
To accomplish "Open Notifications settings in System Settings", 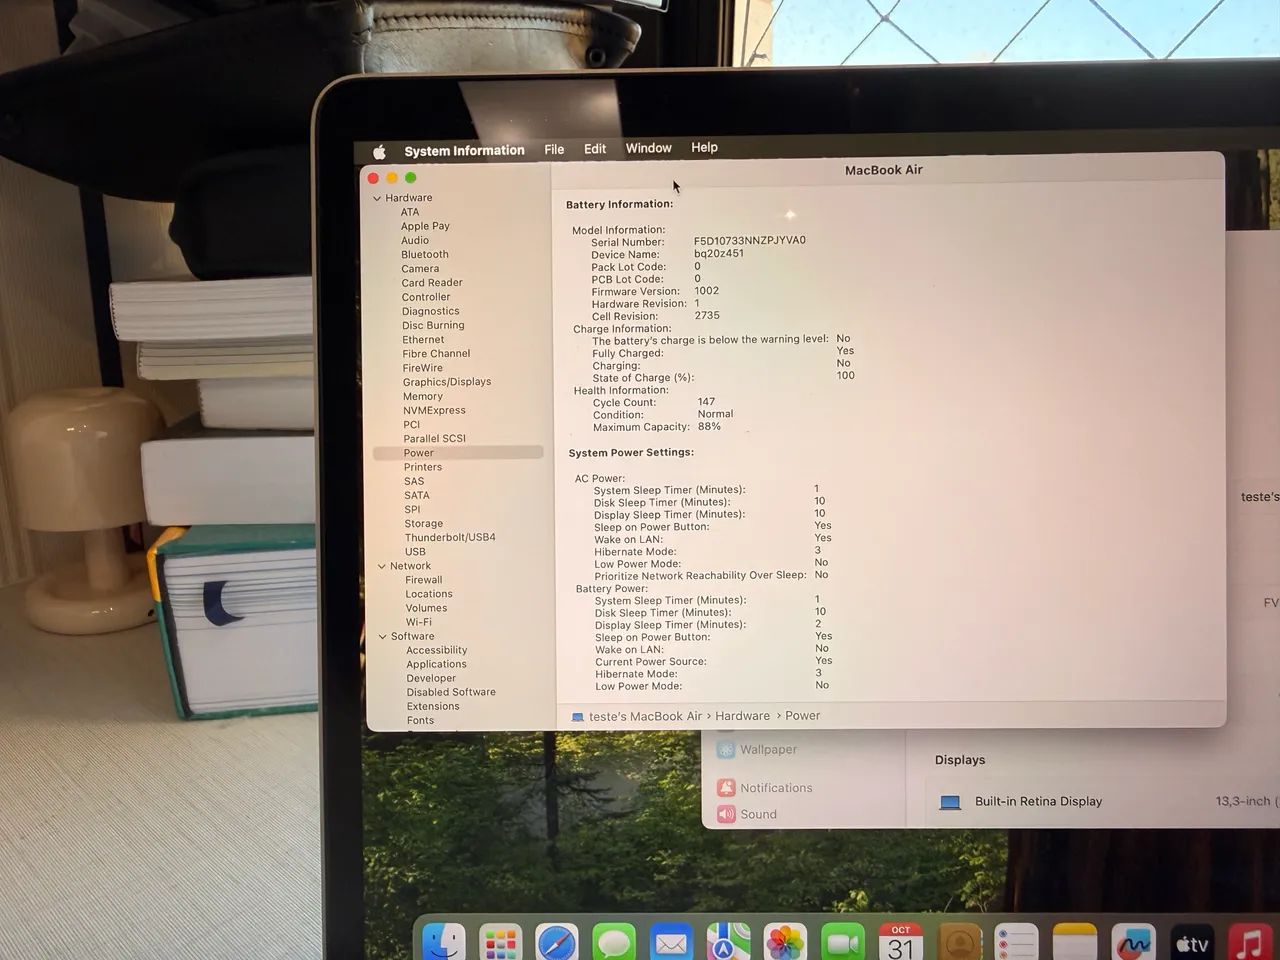I will coord(775,787).
